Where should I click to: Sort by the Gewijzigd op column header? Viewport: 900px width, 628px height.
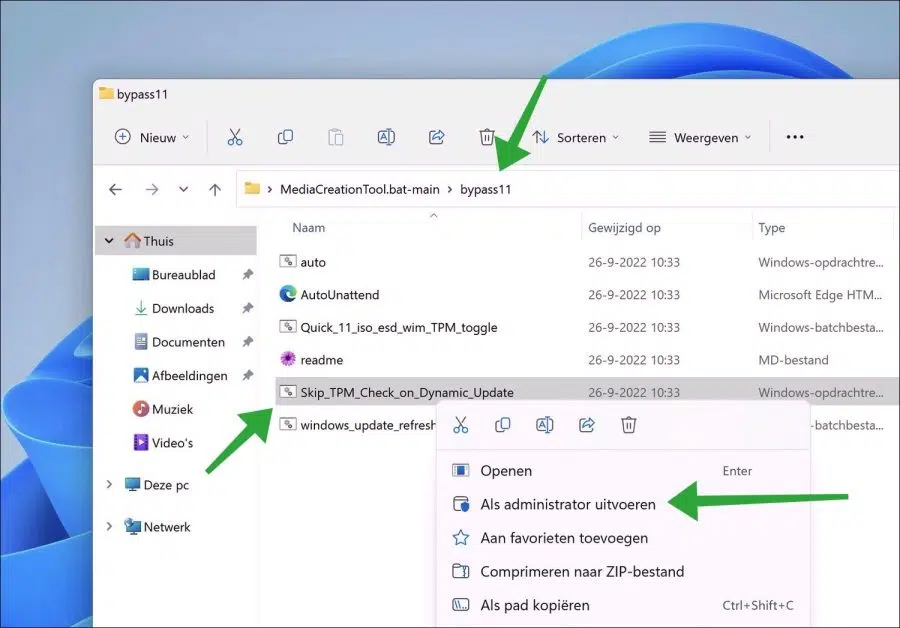pos(624,228)
